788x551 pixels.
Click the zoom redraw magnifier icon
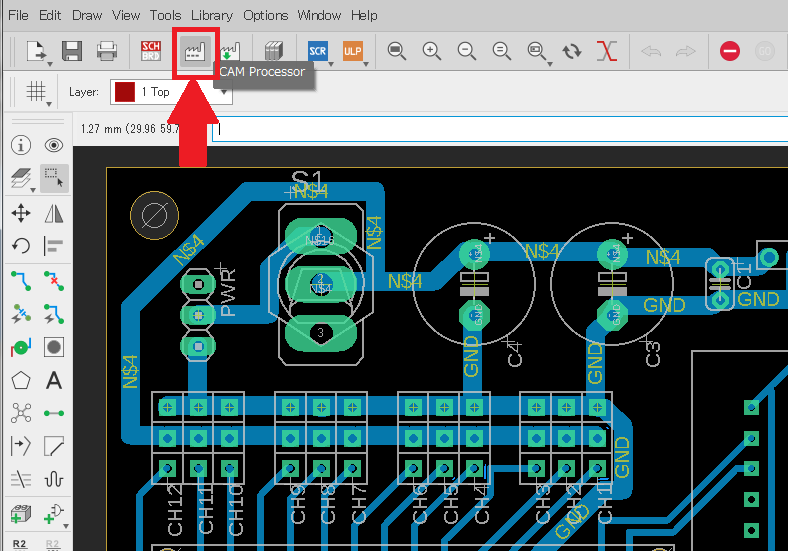click(502, 51)
